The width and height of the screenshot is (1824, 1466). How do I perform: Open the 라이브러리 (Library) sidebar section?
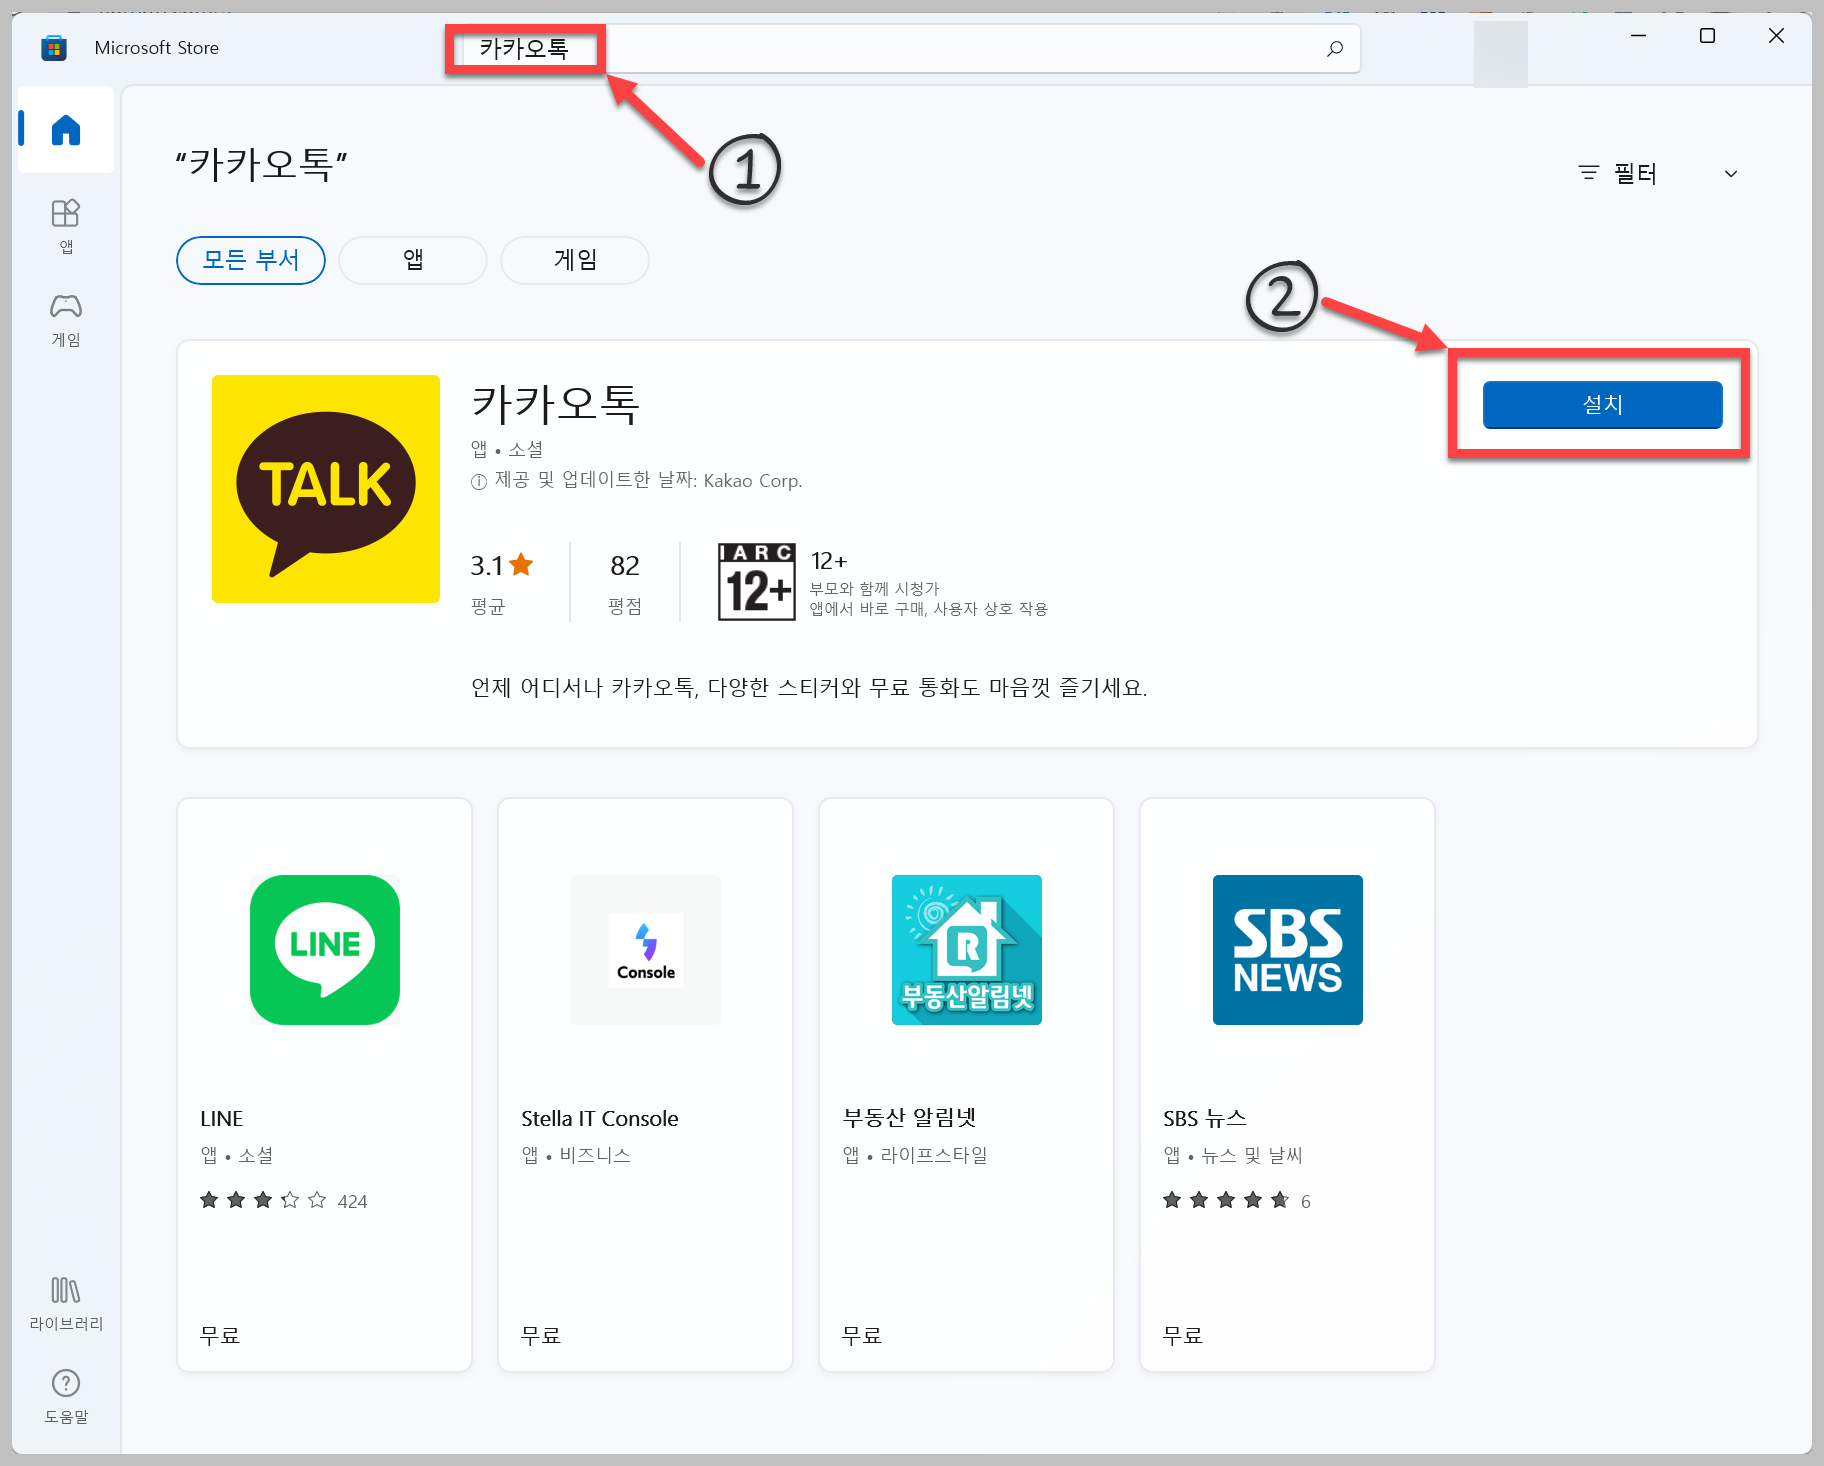(x=66, y=1304)
